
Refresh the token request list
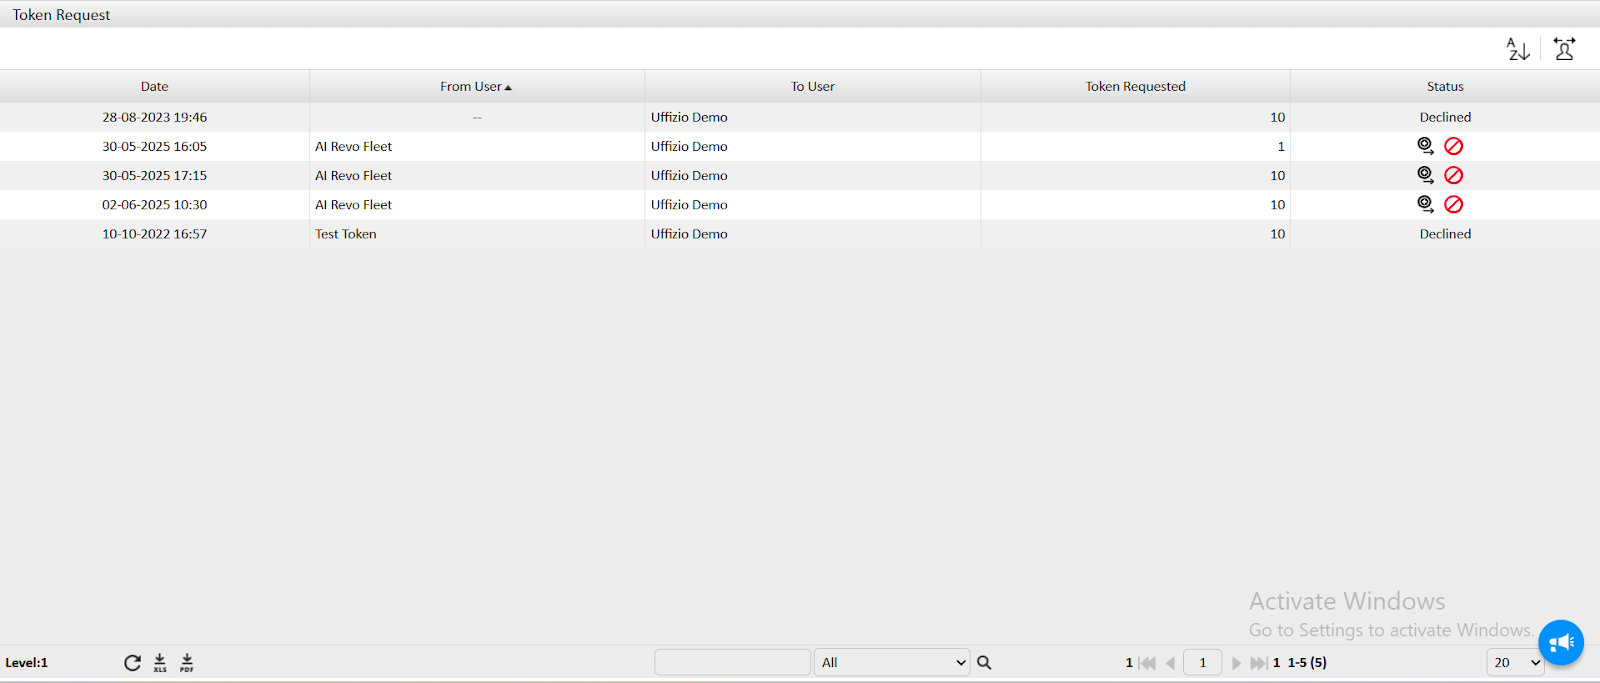coord(132,663)
